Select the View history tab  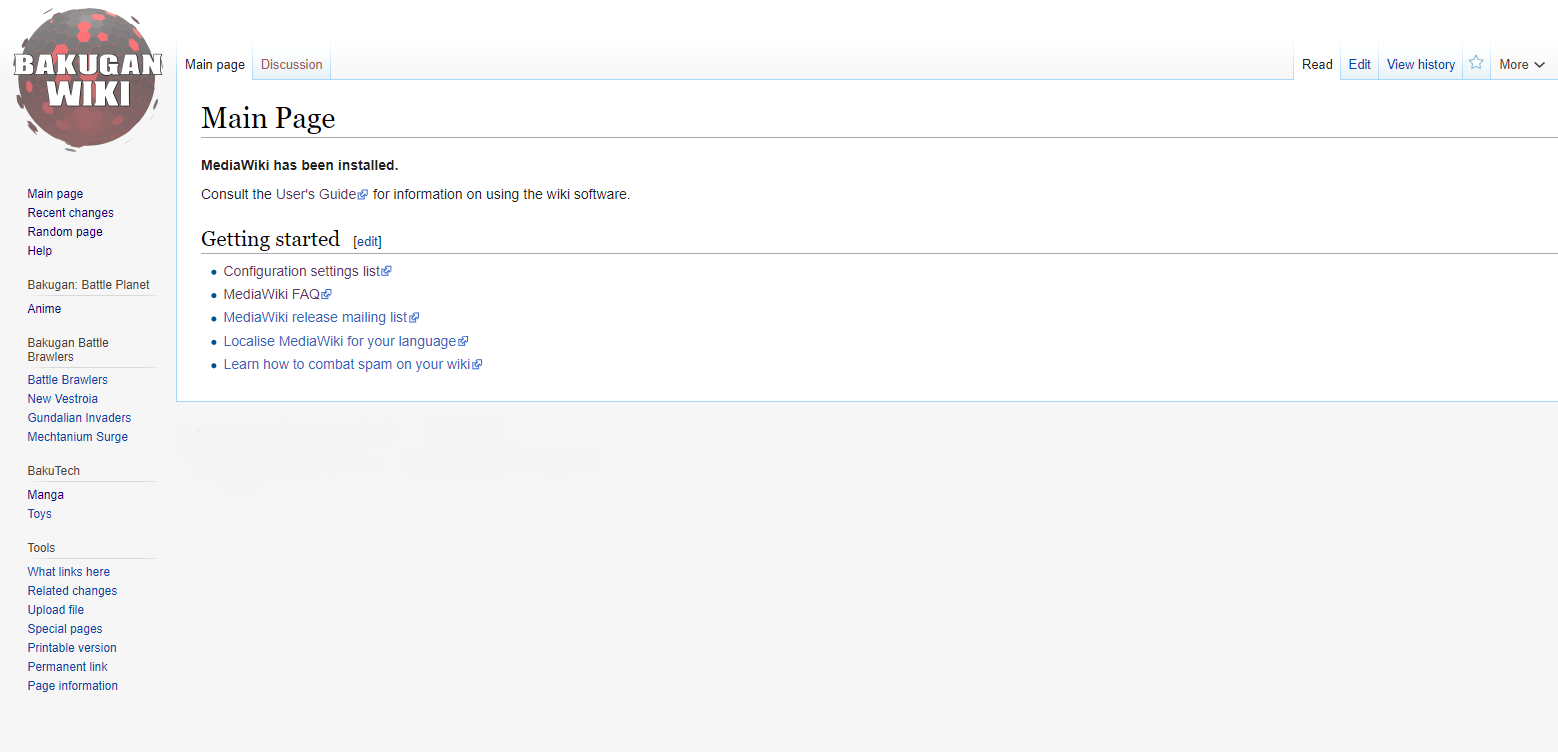1420,64
